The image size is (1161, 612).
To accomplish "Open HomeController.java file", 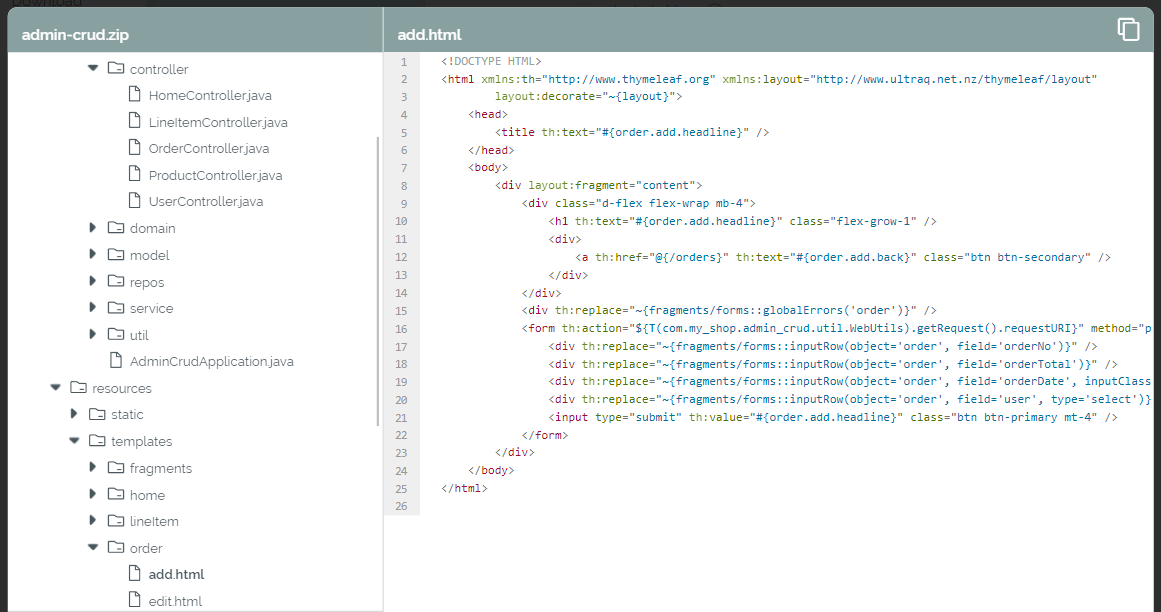I will tap(210, 95).
